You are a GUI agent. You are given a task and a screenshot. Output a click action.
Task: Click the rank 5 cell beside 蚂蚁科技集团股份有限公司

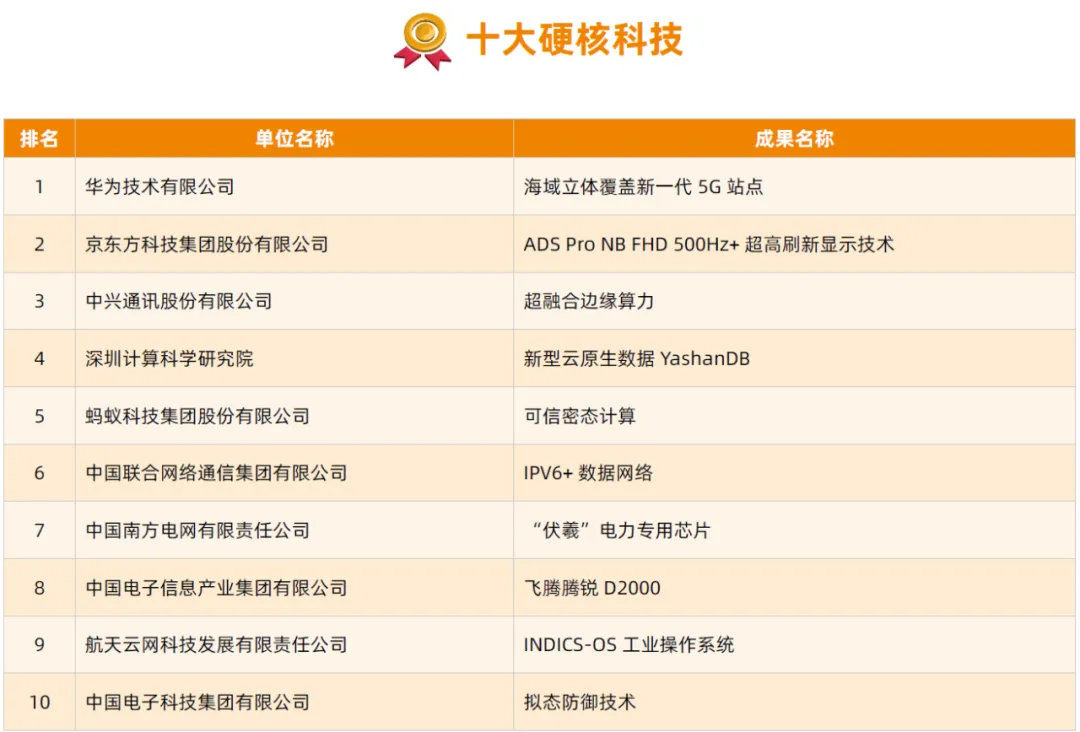[x=39, y=416]
